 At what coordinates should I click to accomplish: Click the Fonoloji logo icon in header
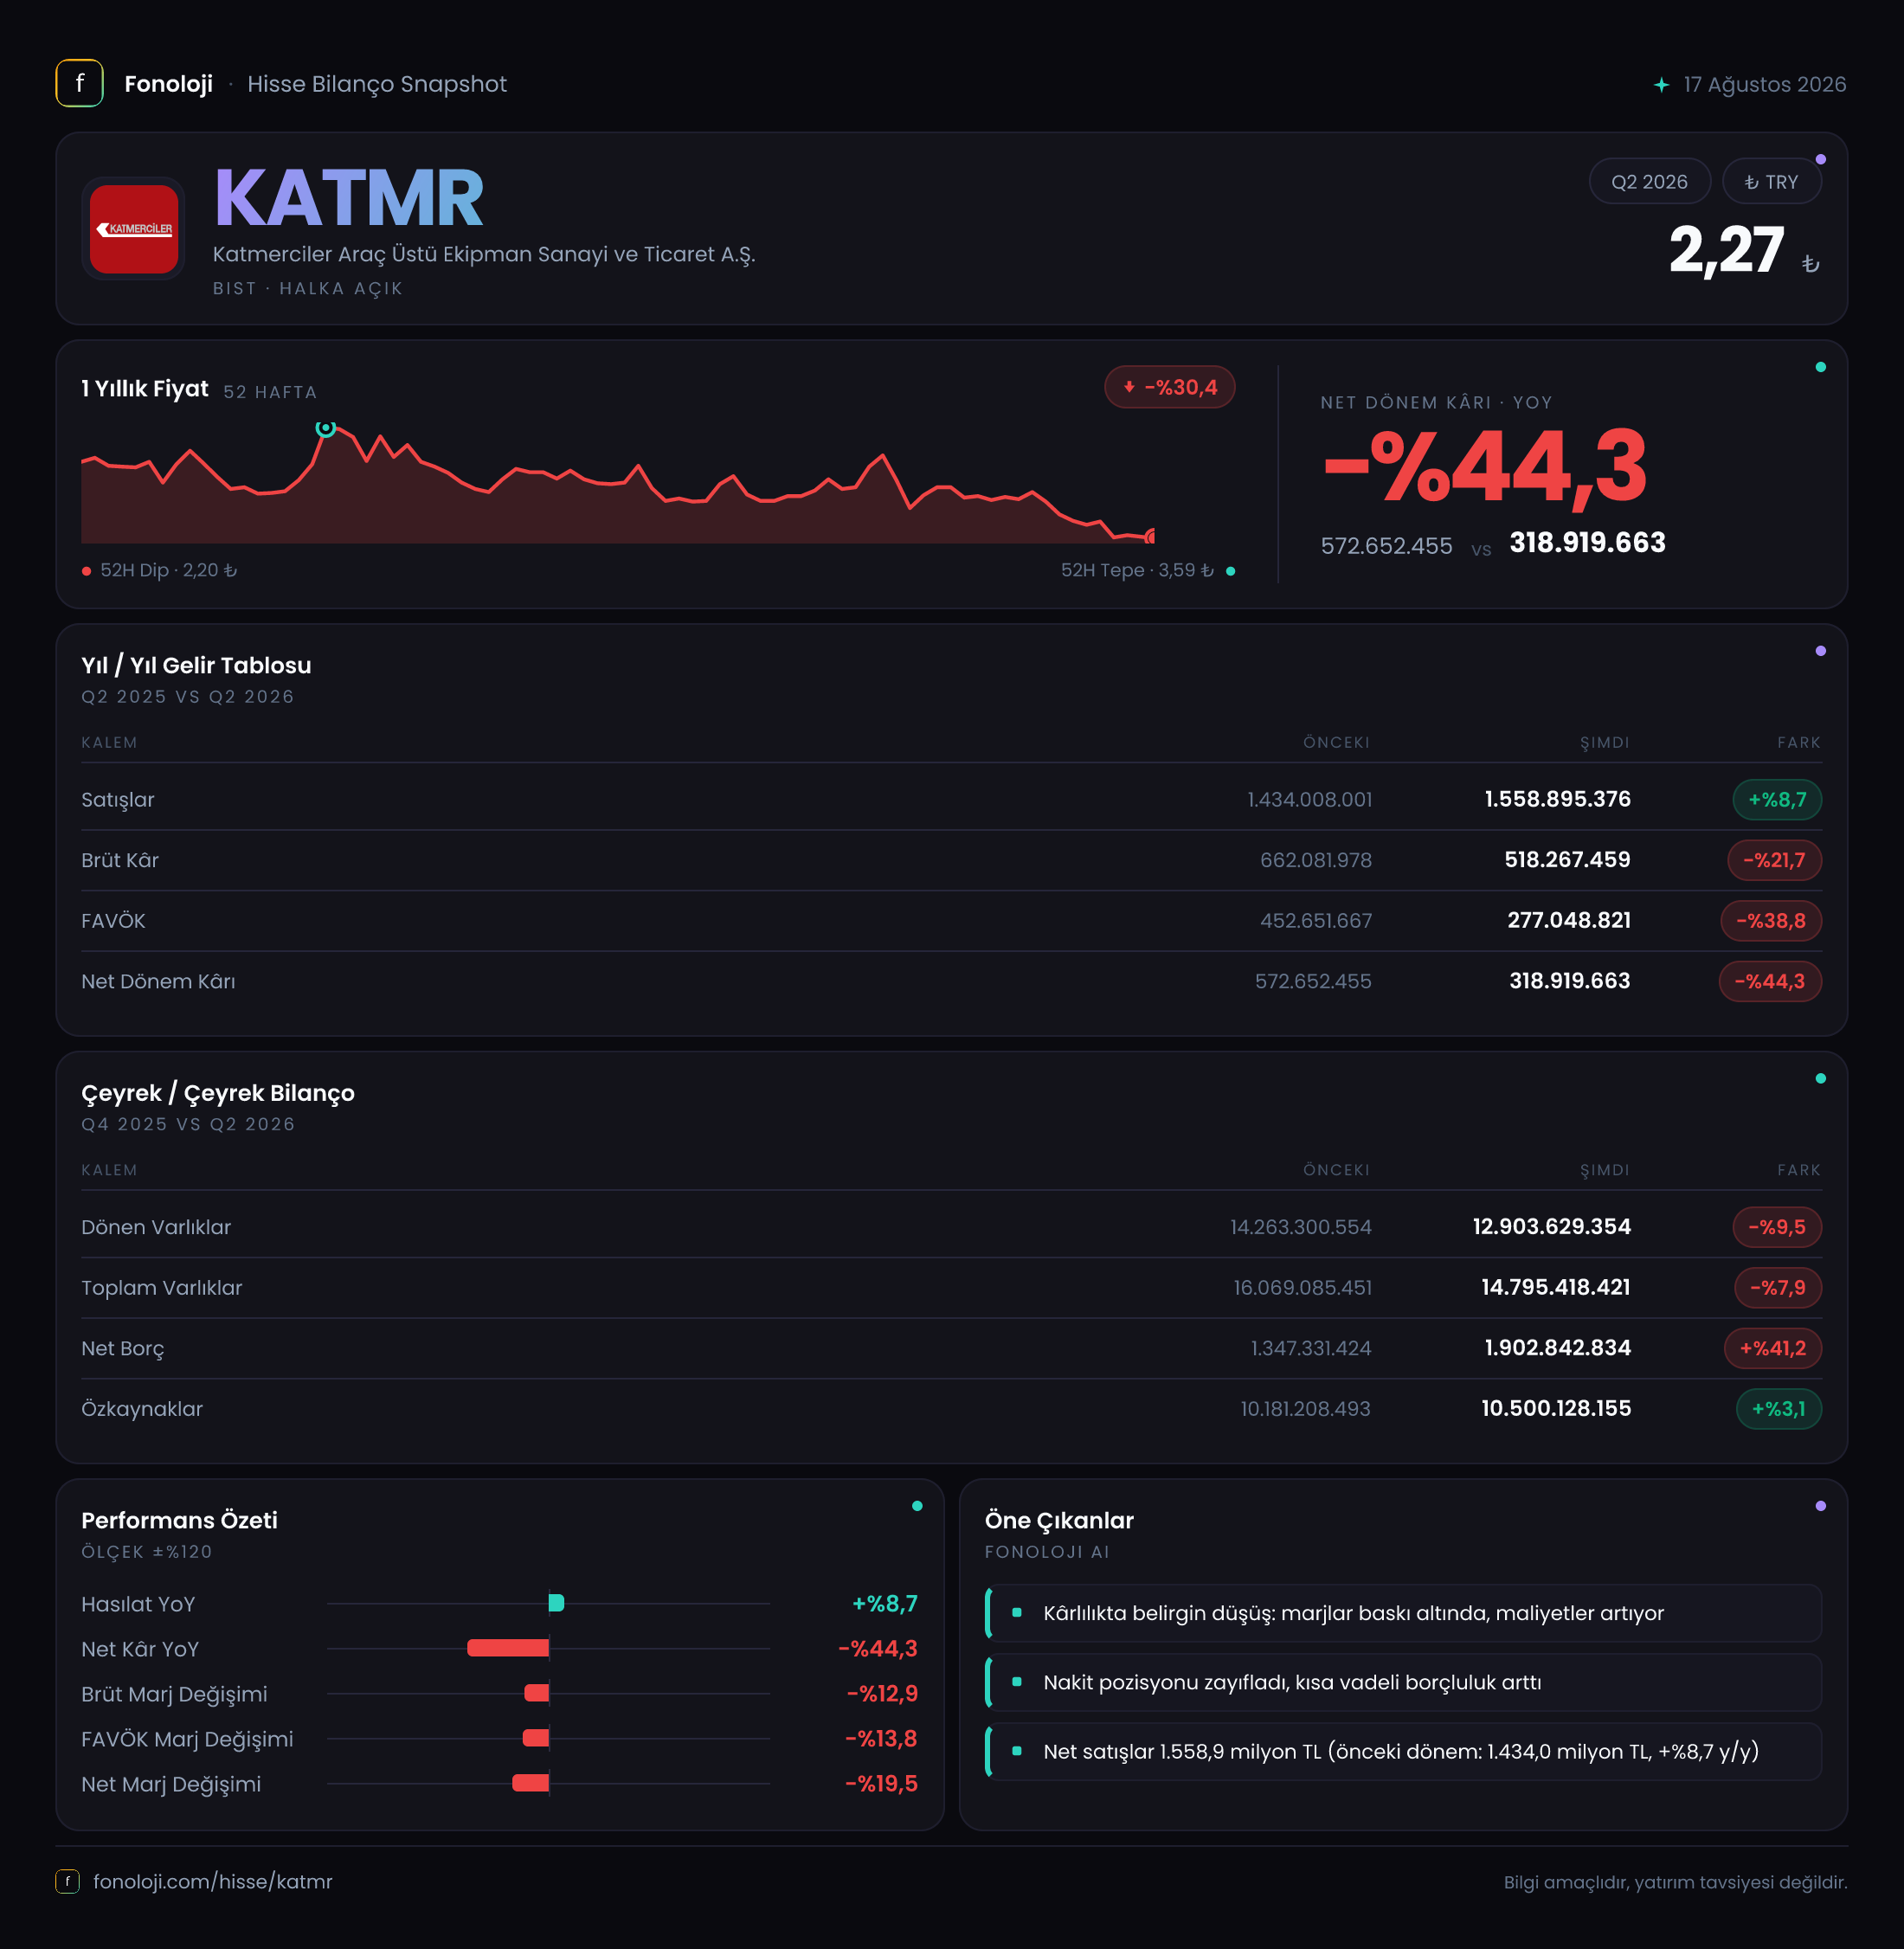tap(79, 84)
